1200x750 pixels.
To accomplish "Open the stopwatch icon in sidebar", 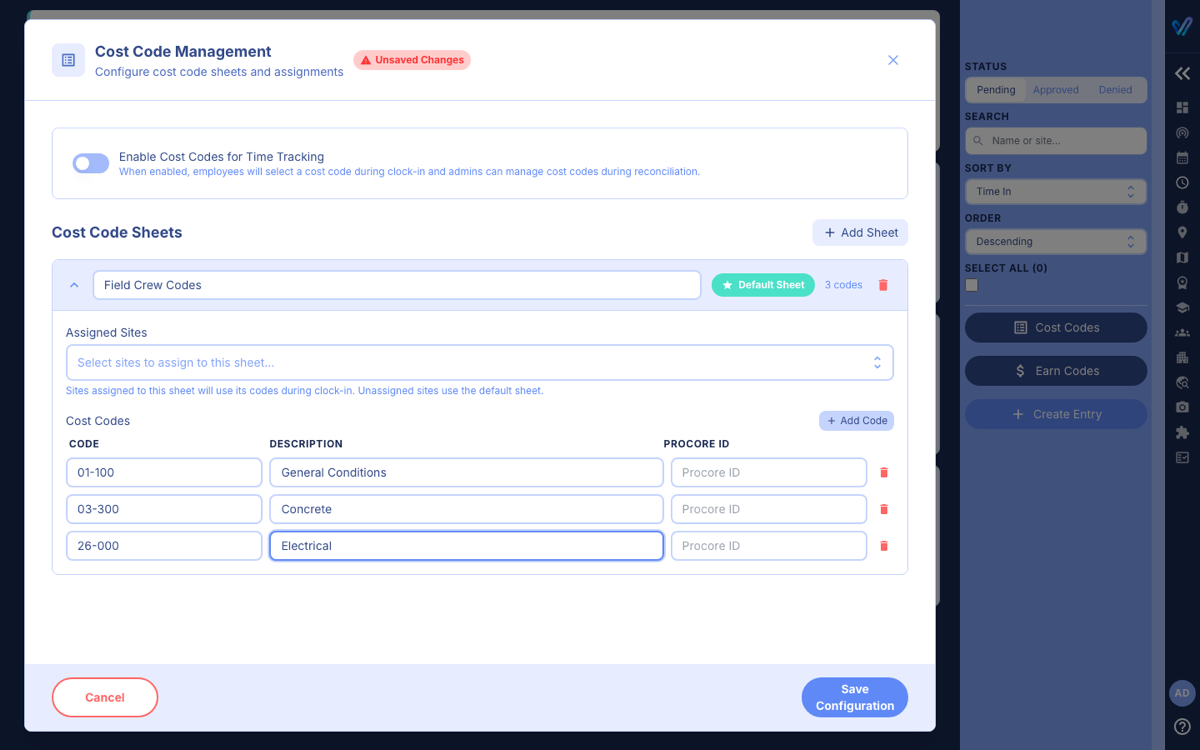I will click(x=1182, y=207).
